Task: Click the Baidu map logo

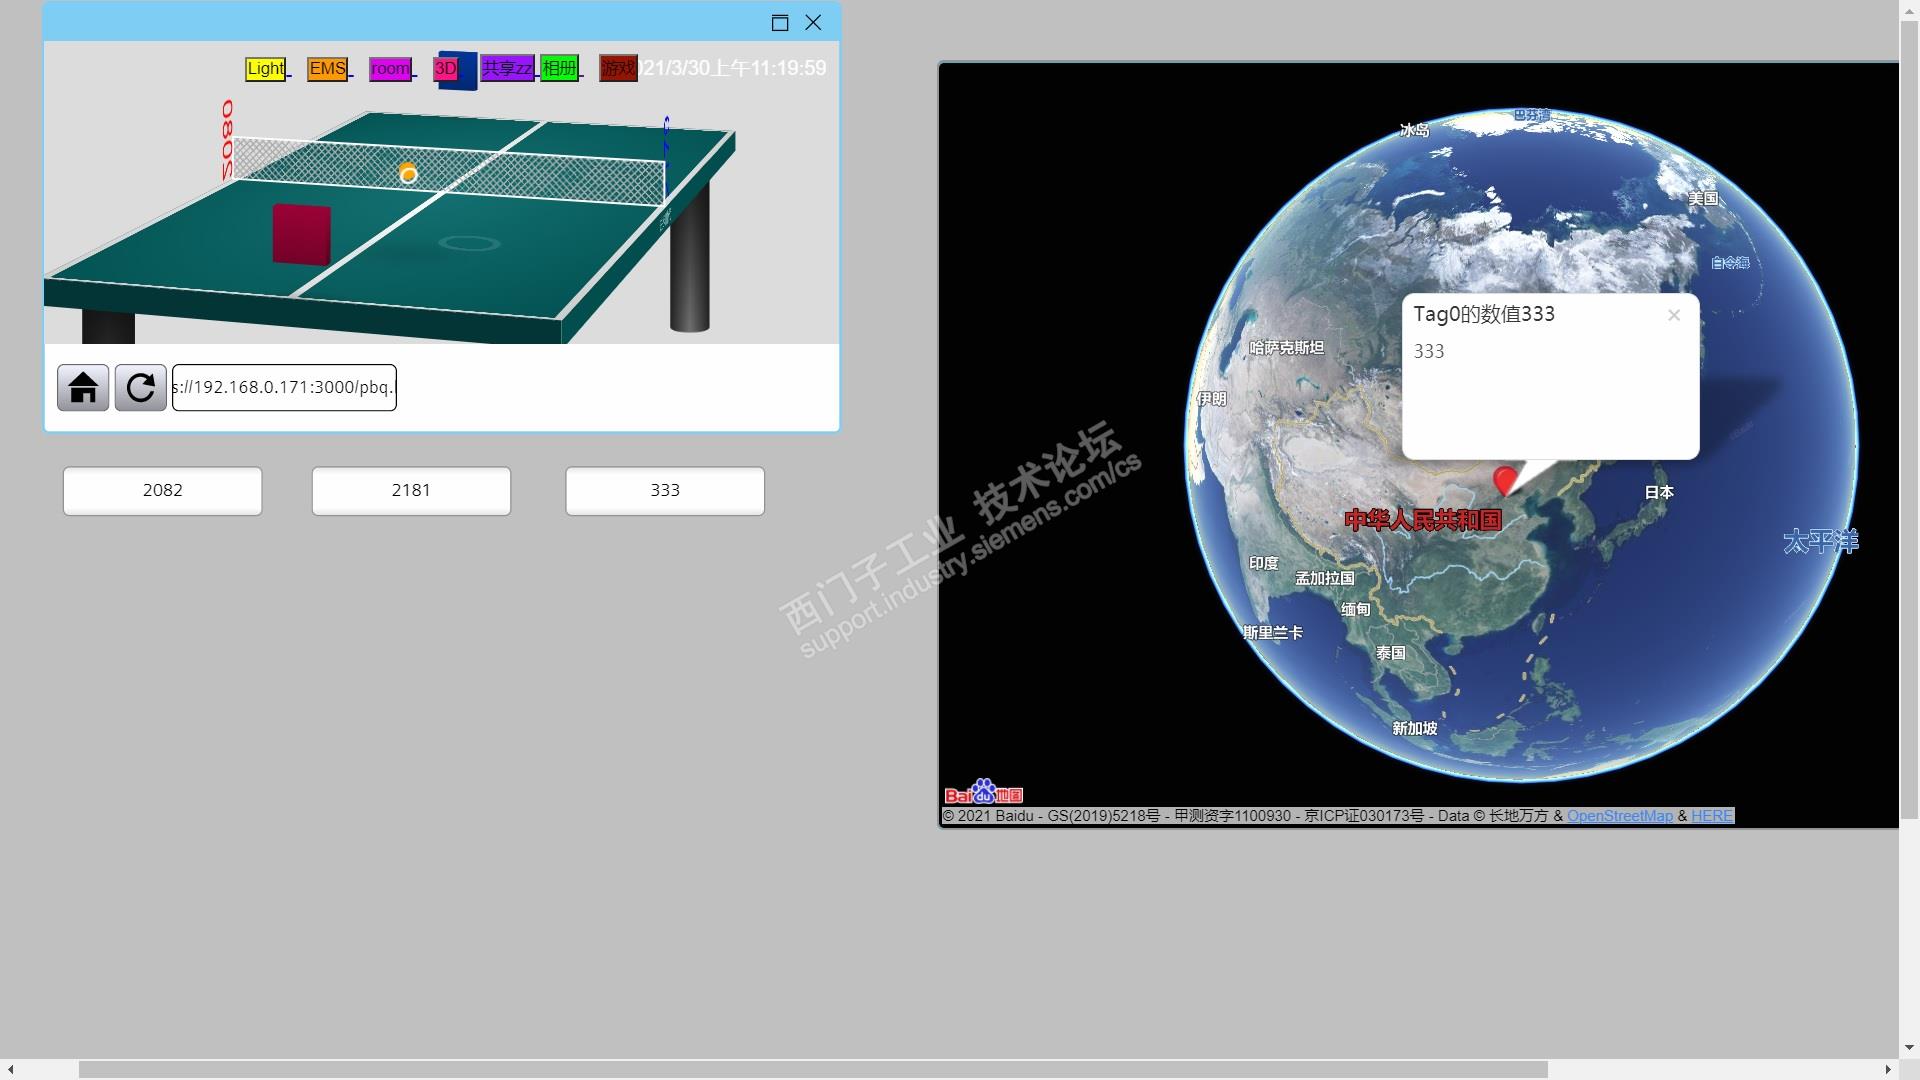Action: pos(983,793)
